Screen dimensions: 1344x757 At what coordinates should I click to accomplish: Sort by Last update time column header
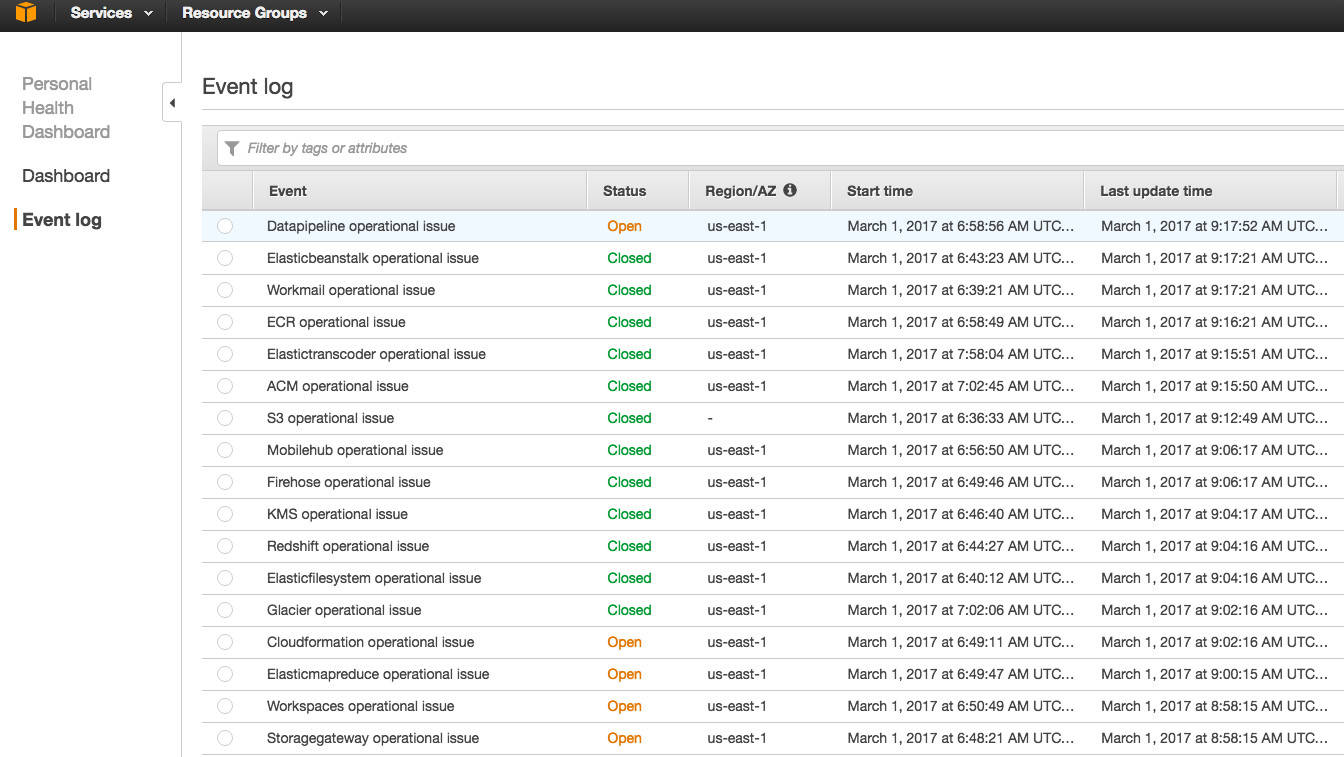(1156, 191)
